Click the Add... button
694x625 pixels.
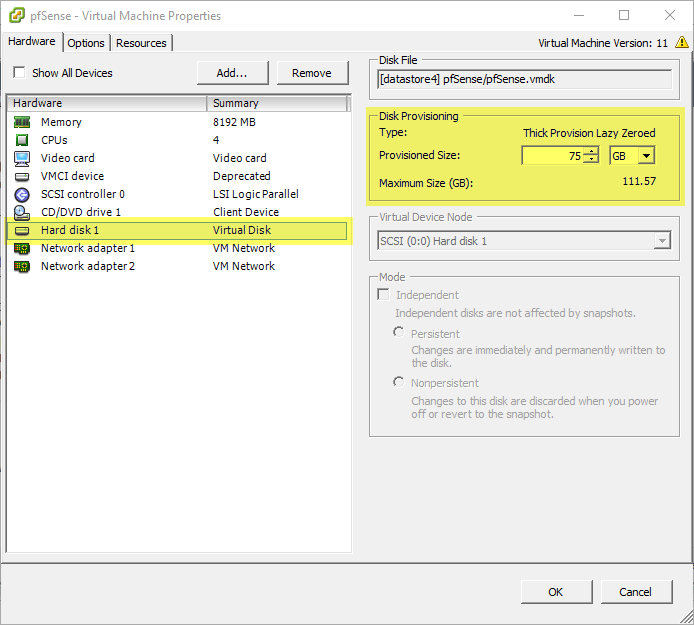231,73
